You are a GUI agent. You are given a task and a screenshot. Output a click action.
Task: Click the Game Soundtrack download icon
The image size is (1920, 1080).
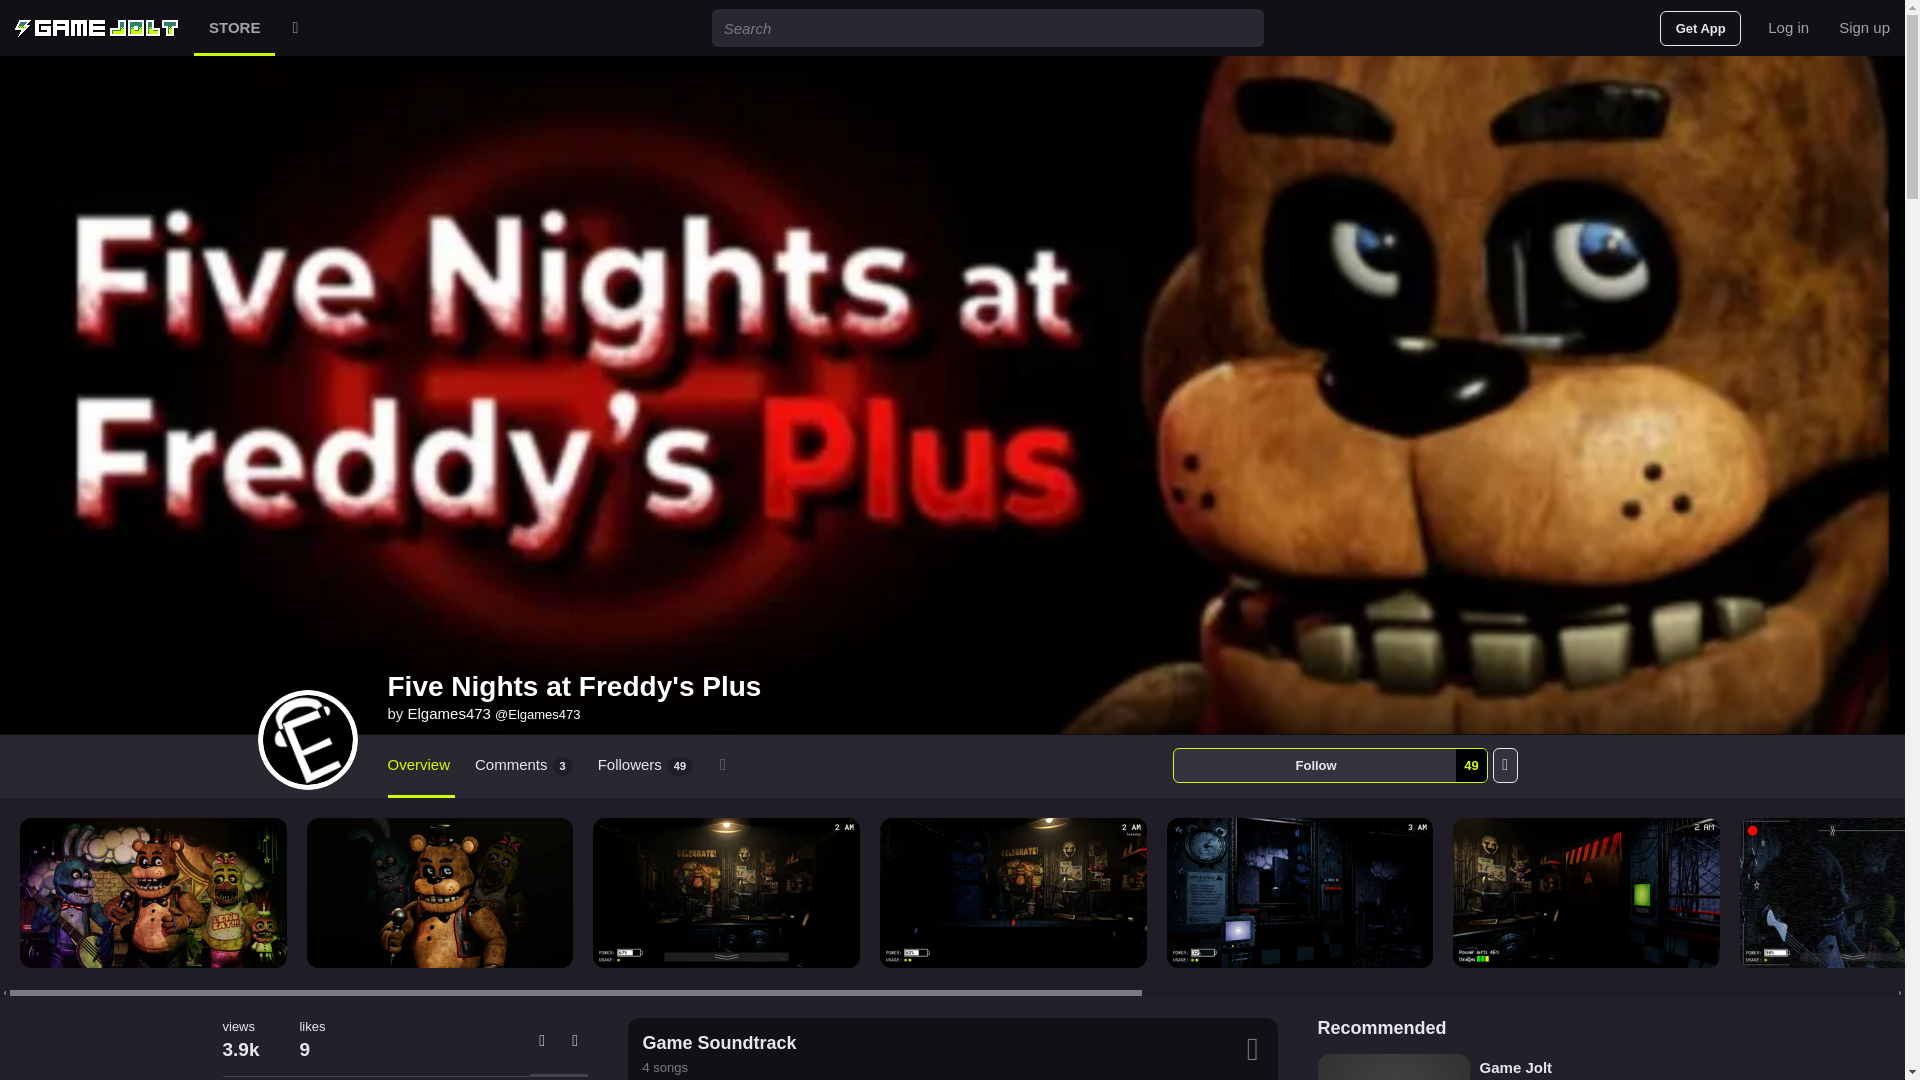pos(1252,1050)
